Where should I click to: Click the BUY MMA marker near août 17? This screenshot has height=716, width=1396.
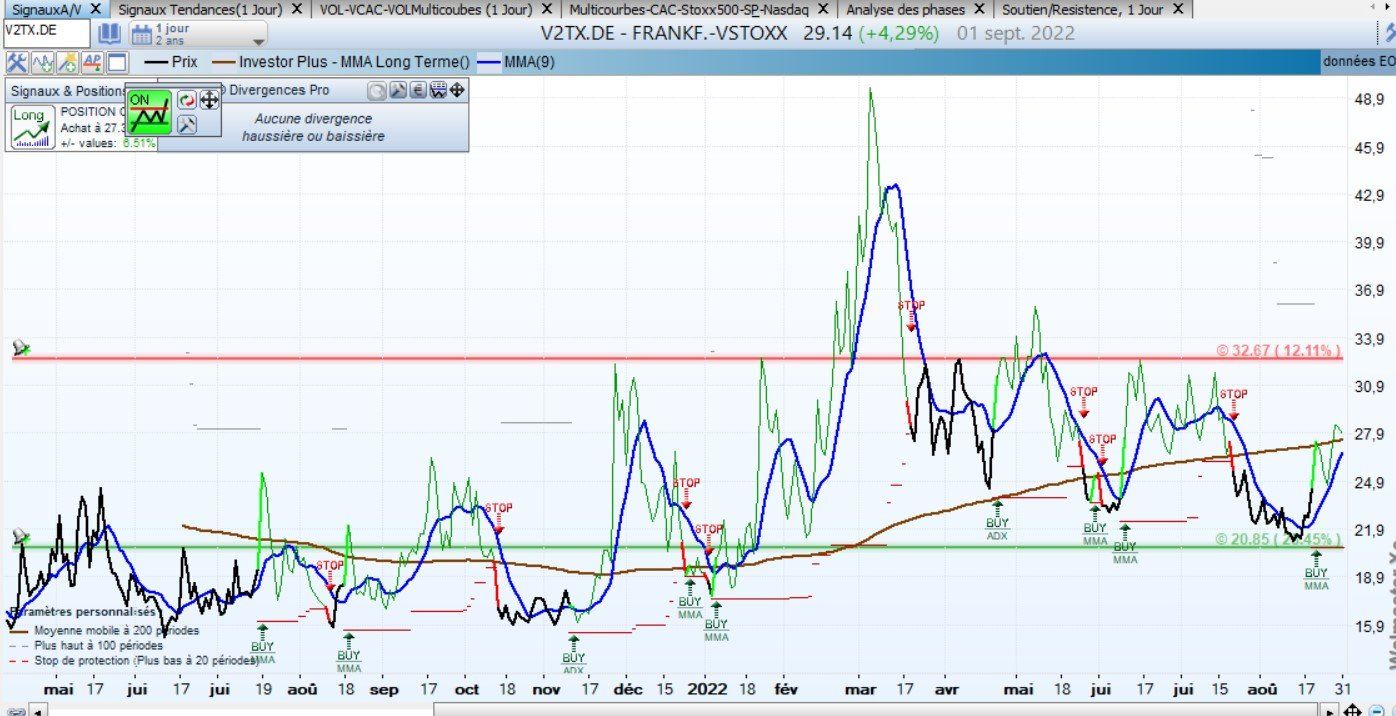[1316, 571]
